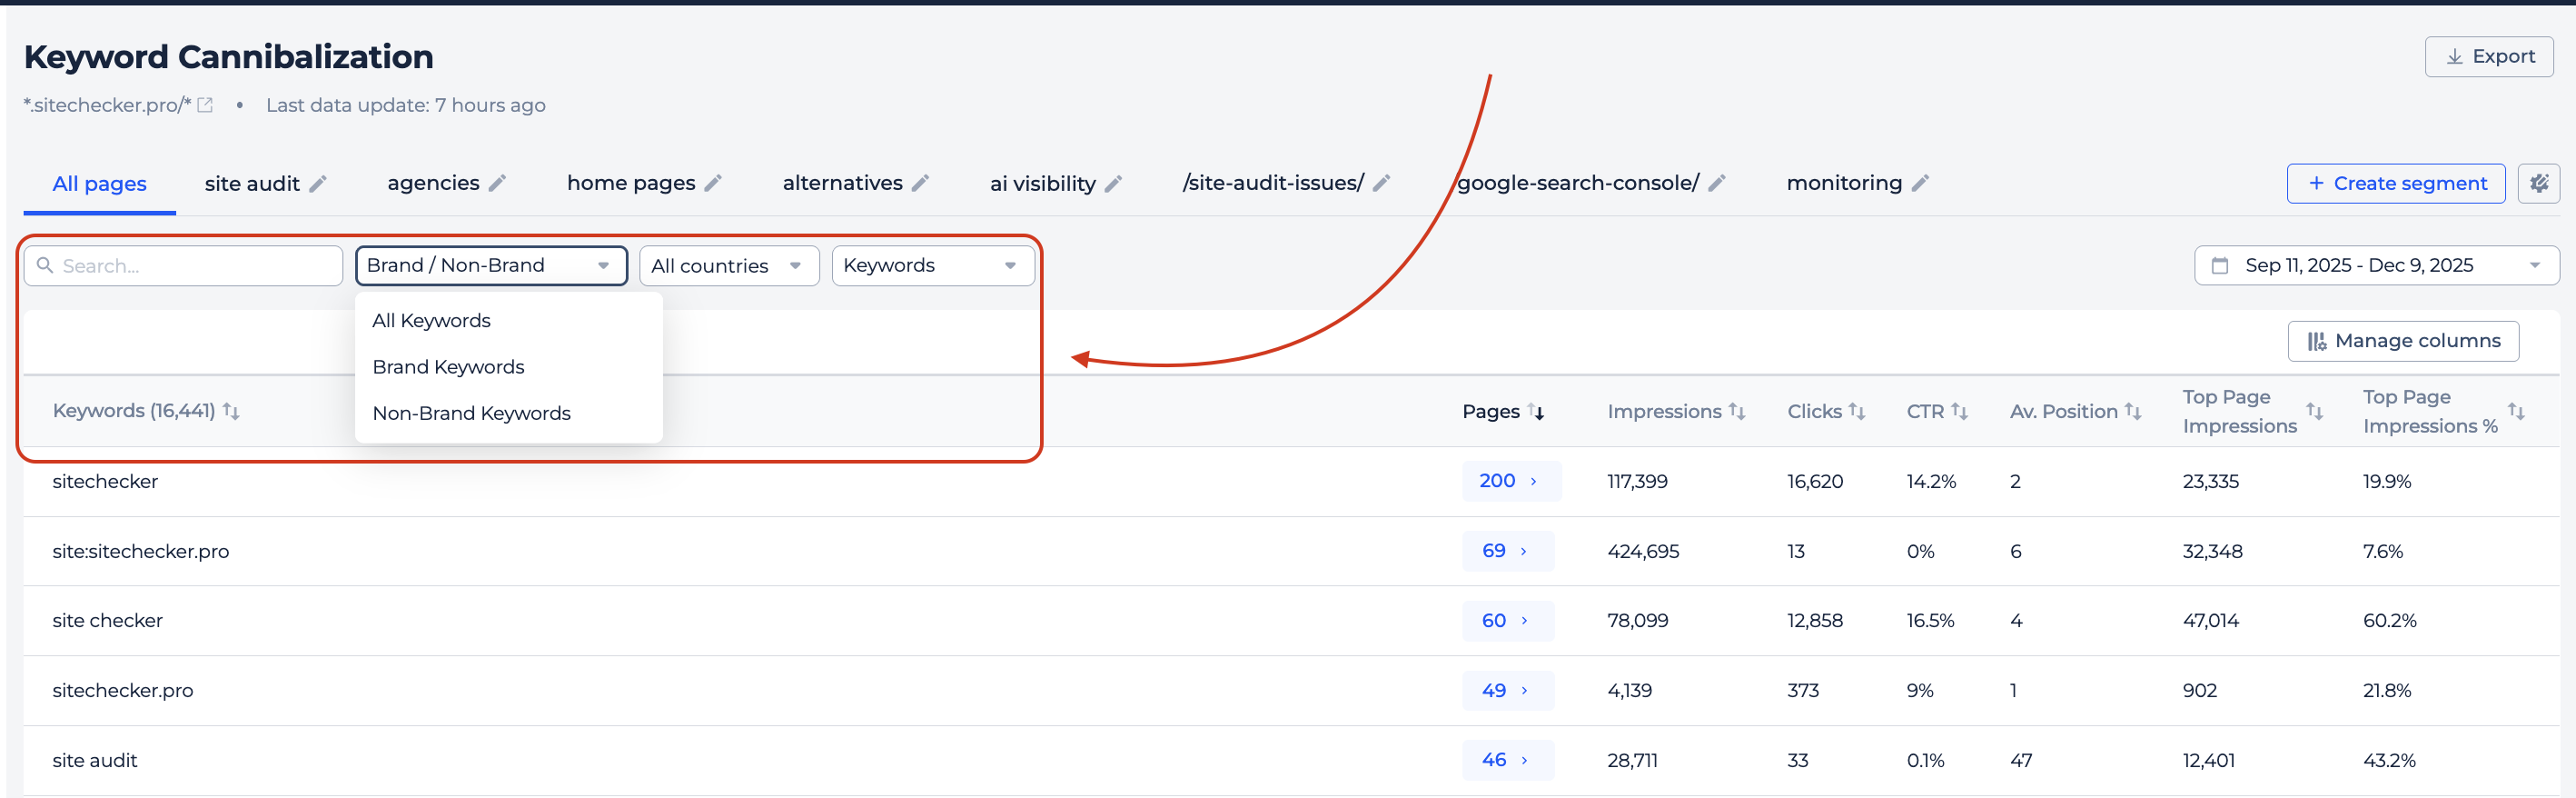This screenshot has height=798, width=2576.
Task: Switch to the google-search-console/ tab
Action: click(1578, 183)
